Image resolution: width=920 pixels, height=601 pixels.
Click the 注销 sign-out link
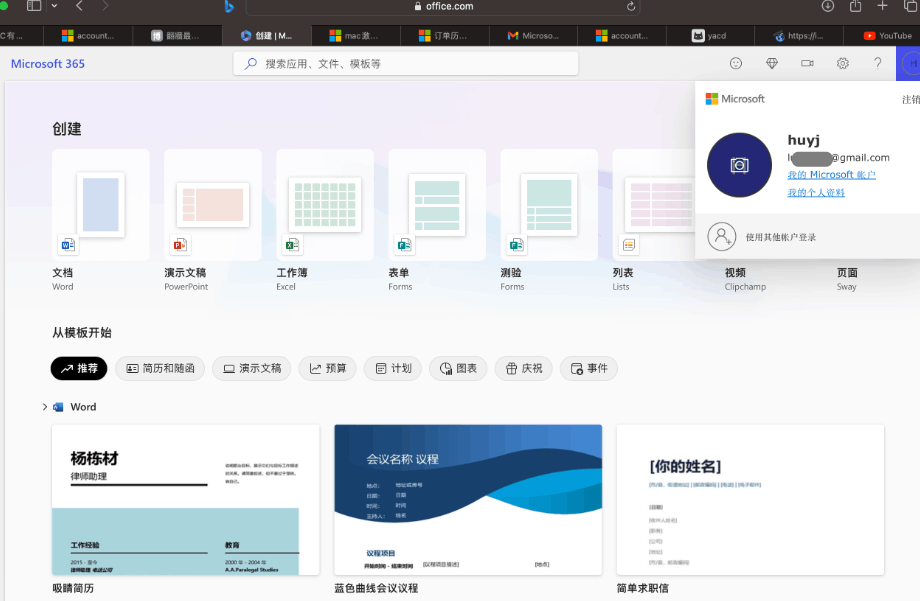911,99
